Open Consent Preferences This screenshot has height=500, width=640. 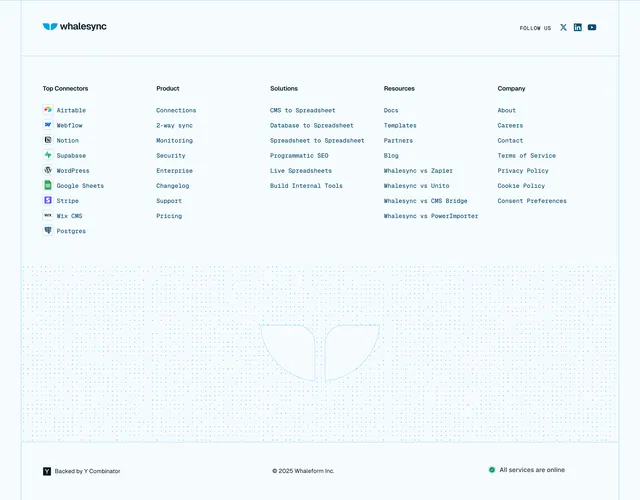[x=532, y=201]
